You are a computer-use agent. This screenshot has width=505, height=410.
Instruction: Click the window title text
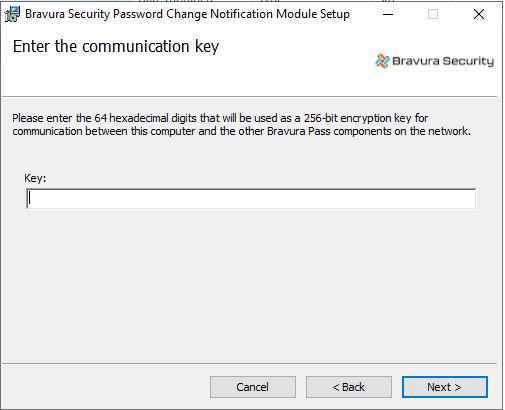[x=187, y=14]
